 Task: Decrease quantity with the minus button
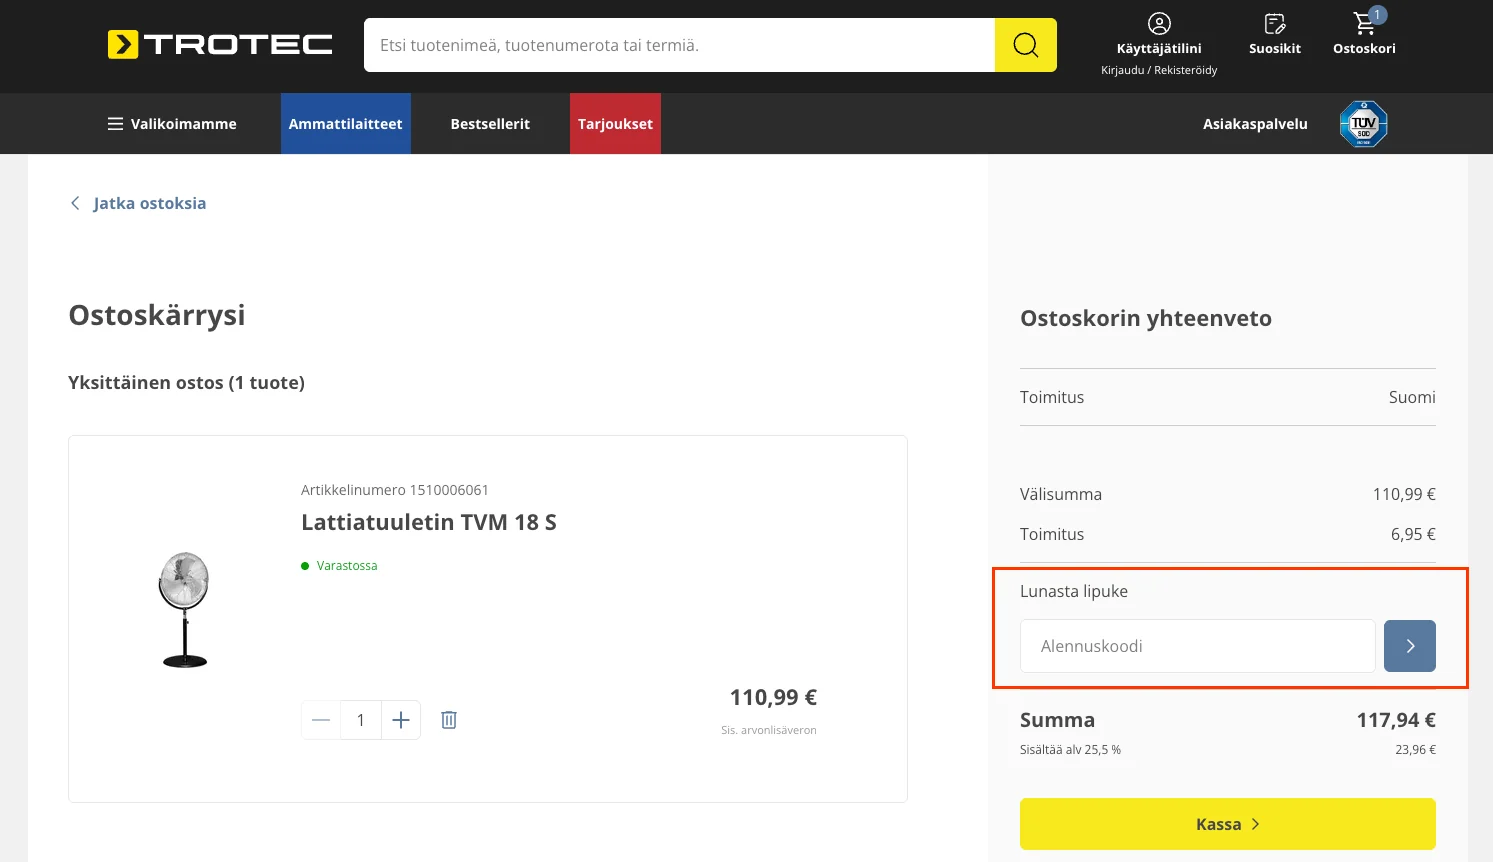(x=321, y=720)
